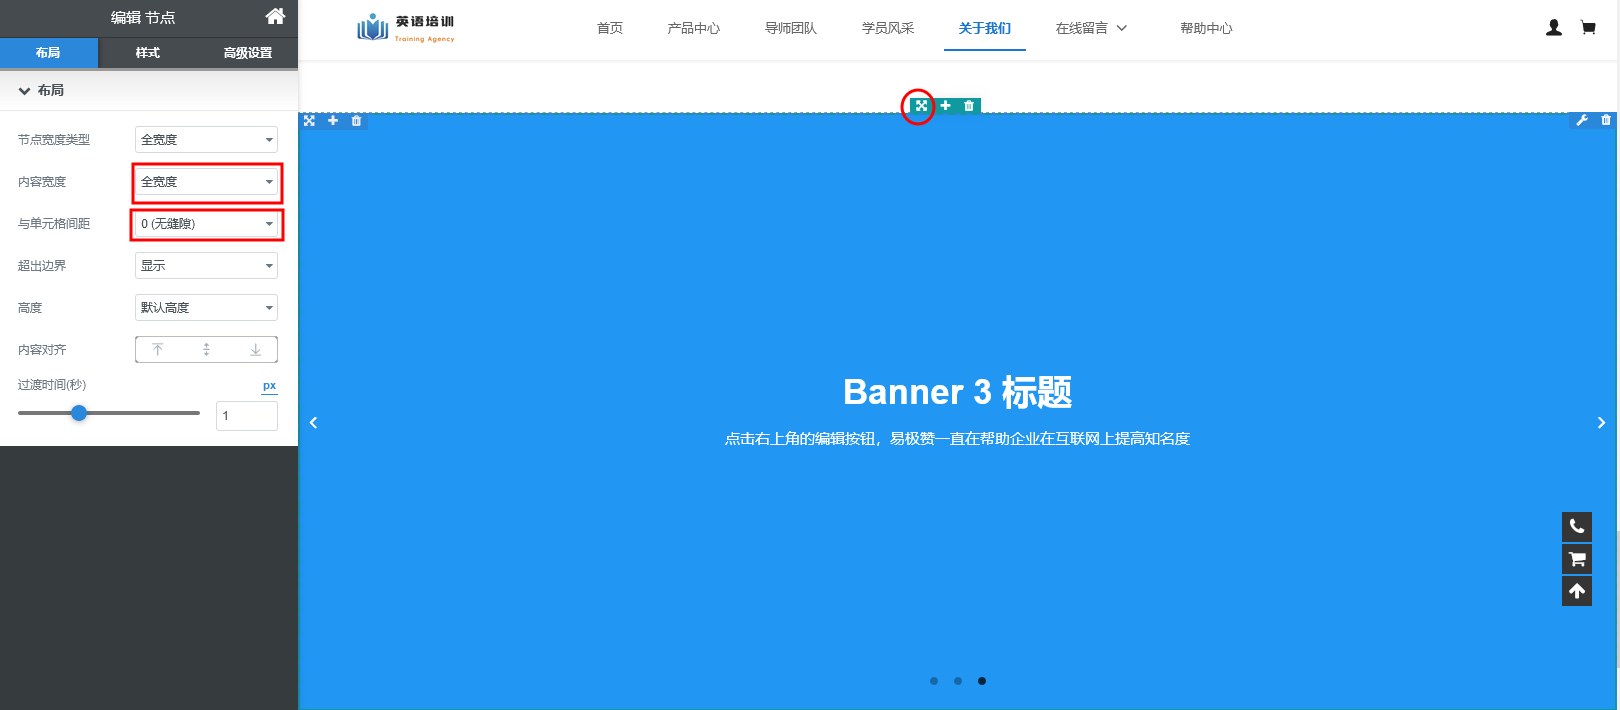Image resolution: width=1620 pixels, height=710 pixels.
Task: Click the 过渡时间 slider handle
Action: coord(79,413)
